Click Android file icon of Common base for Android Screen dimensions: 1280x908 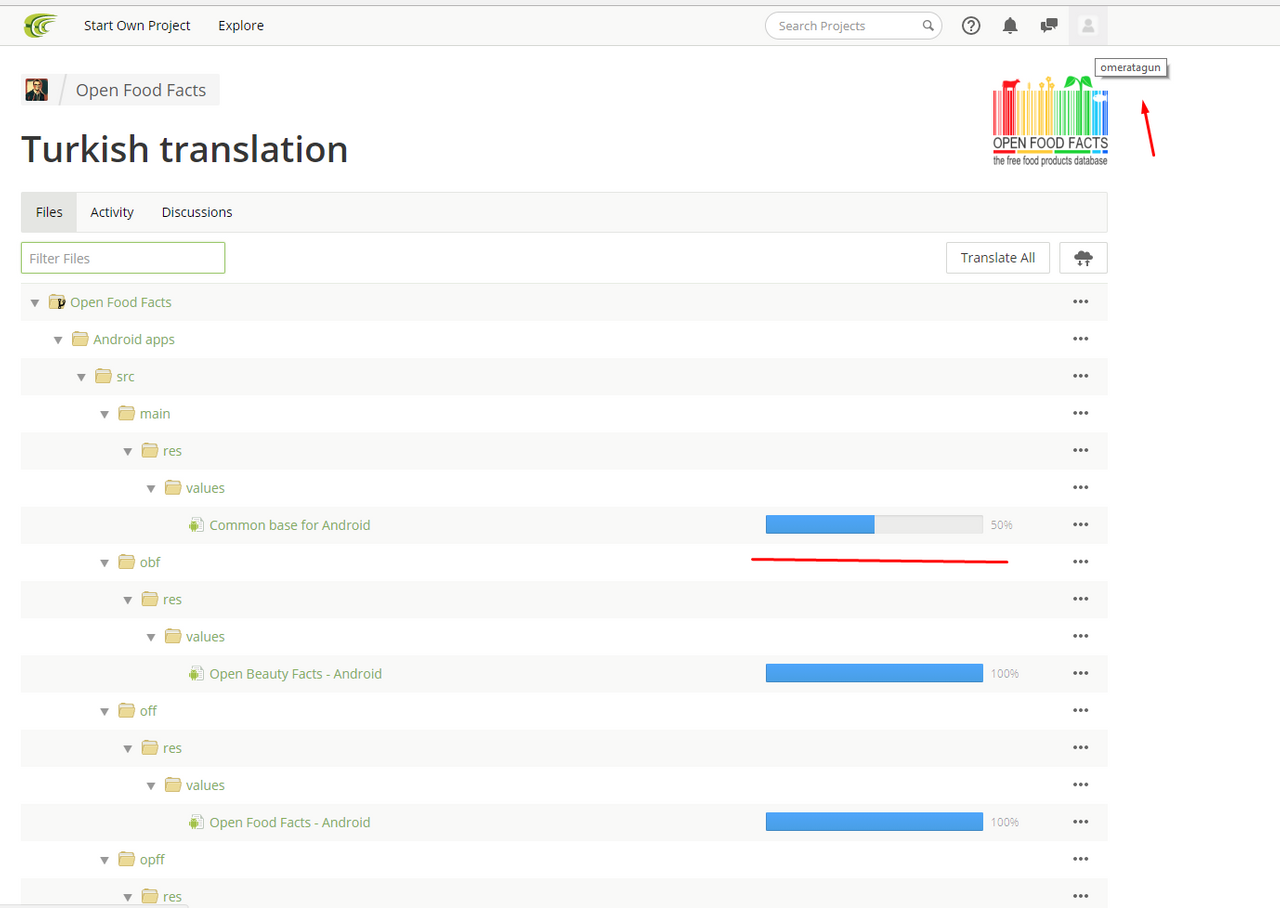[x=196, y=525]
